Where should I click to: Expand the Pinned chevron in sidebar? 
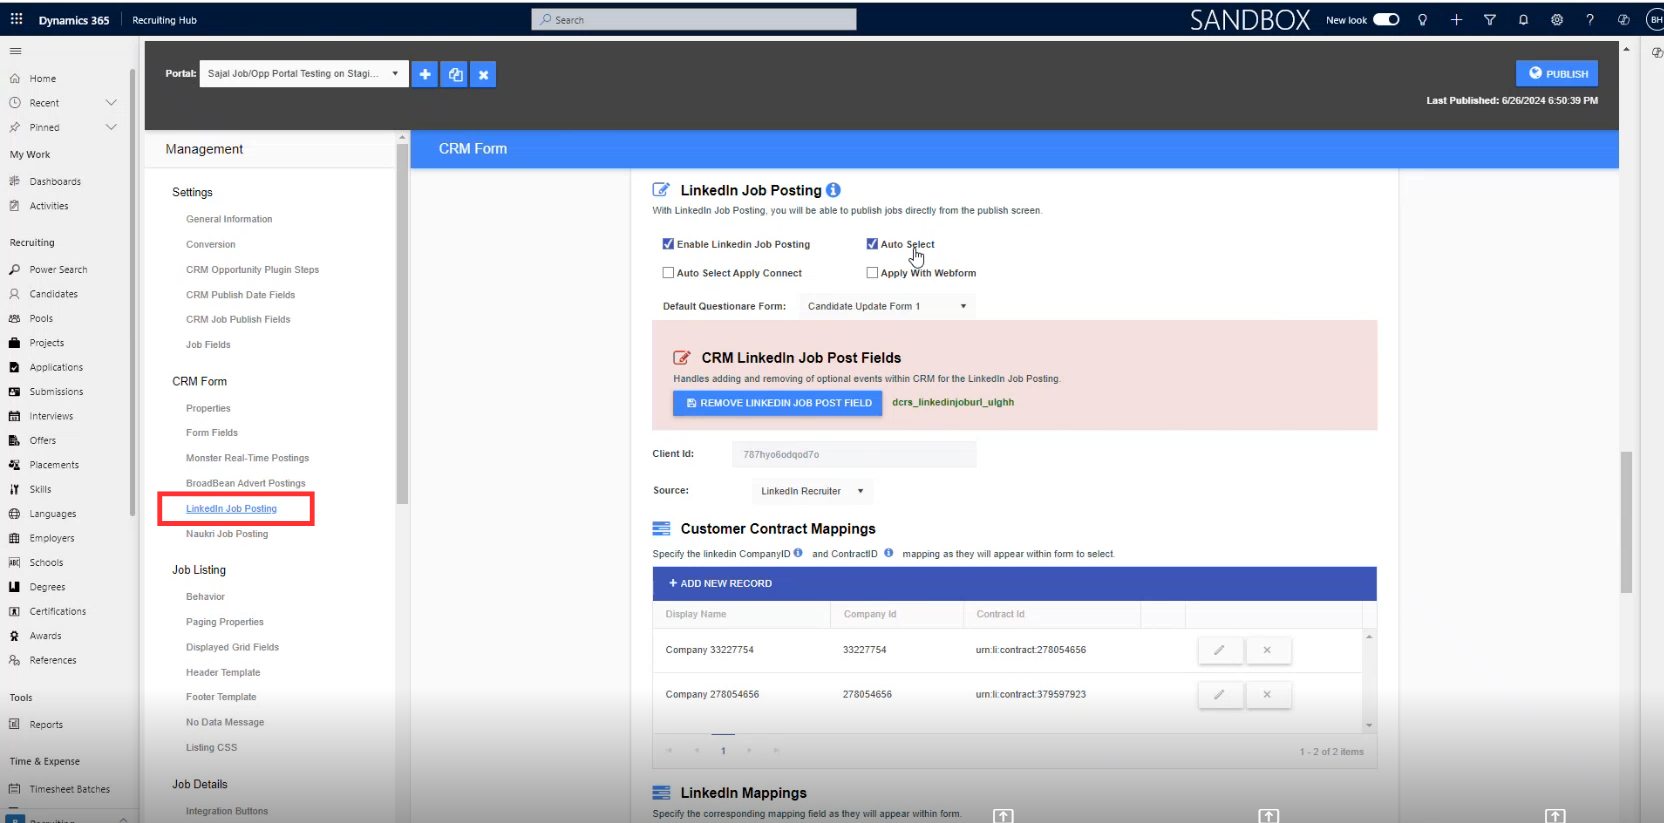pyautogui.click(x=111, y=127)
